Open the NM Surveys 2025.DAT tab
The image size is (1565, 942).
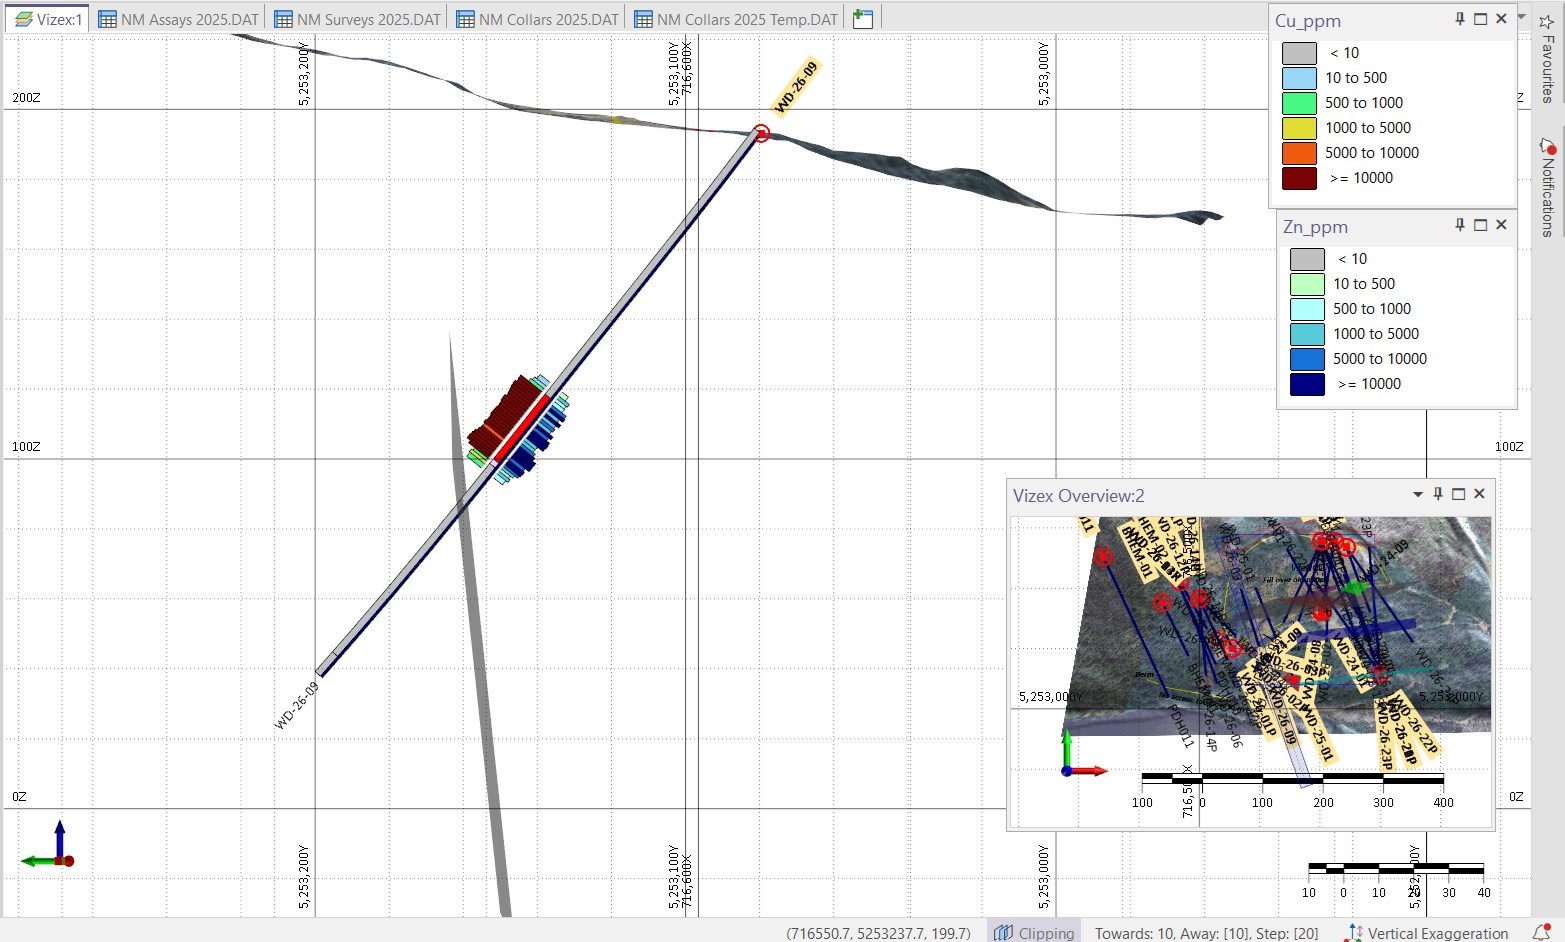[356, 19]
